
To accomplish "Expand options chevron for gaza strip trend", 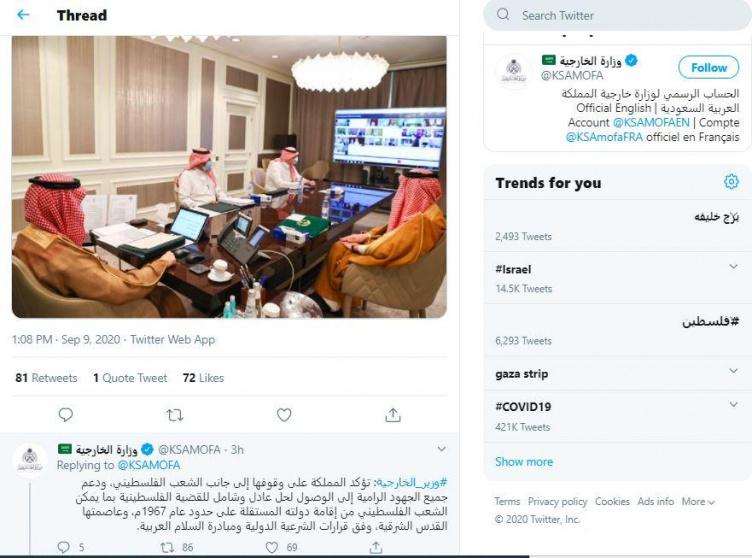I will [x=733, y=371].
